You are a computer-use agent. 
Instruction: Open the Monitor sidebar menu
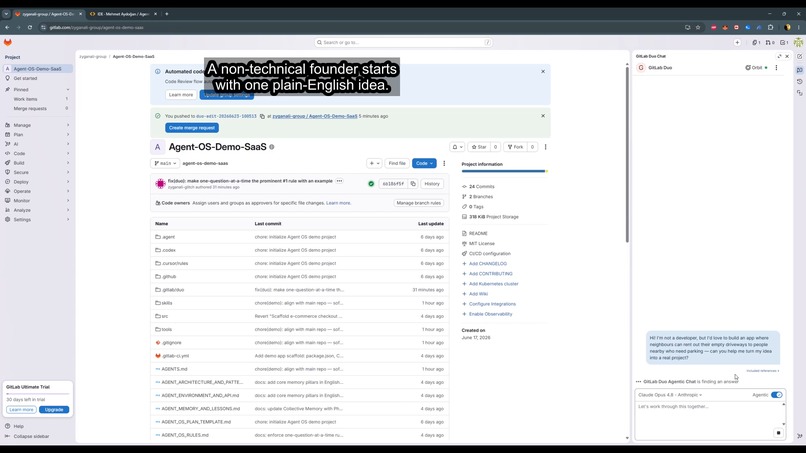point(36,201)
